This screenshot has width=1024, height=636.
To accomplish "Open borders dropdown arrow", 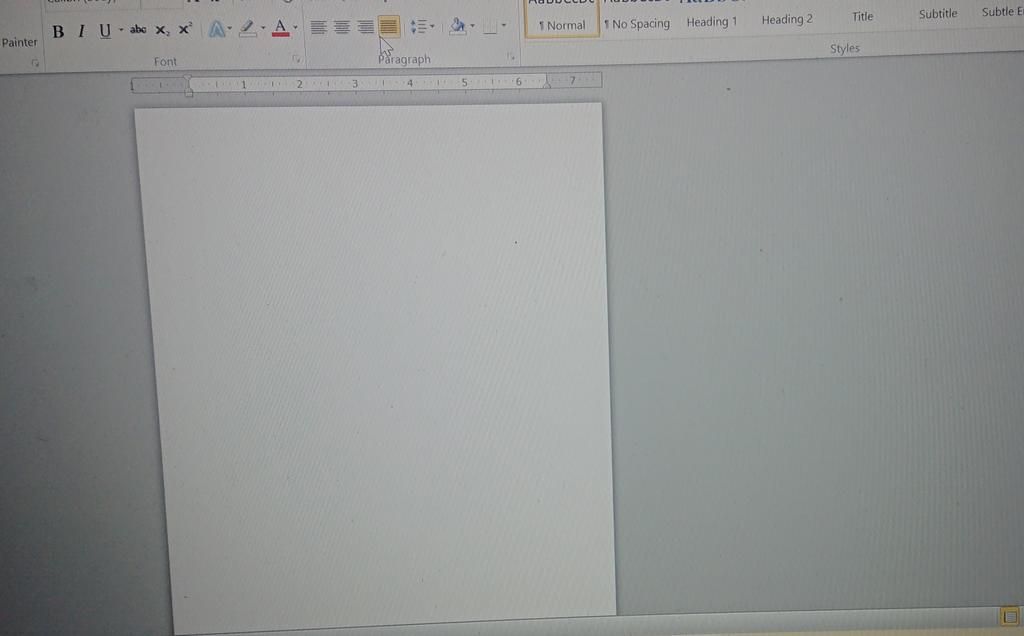I will pyautogui.click(x=504, y=25).
